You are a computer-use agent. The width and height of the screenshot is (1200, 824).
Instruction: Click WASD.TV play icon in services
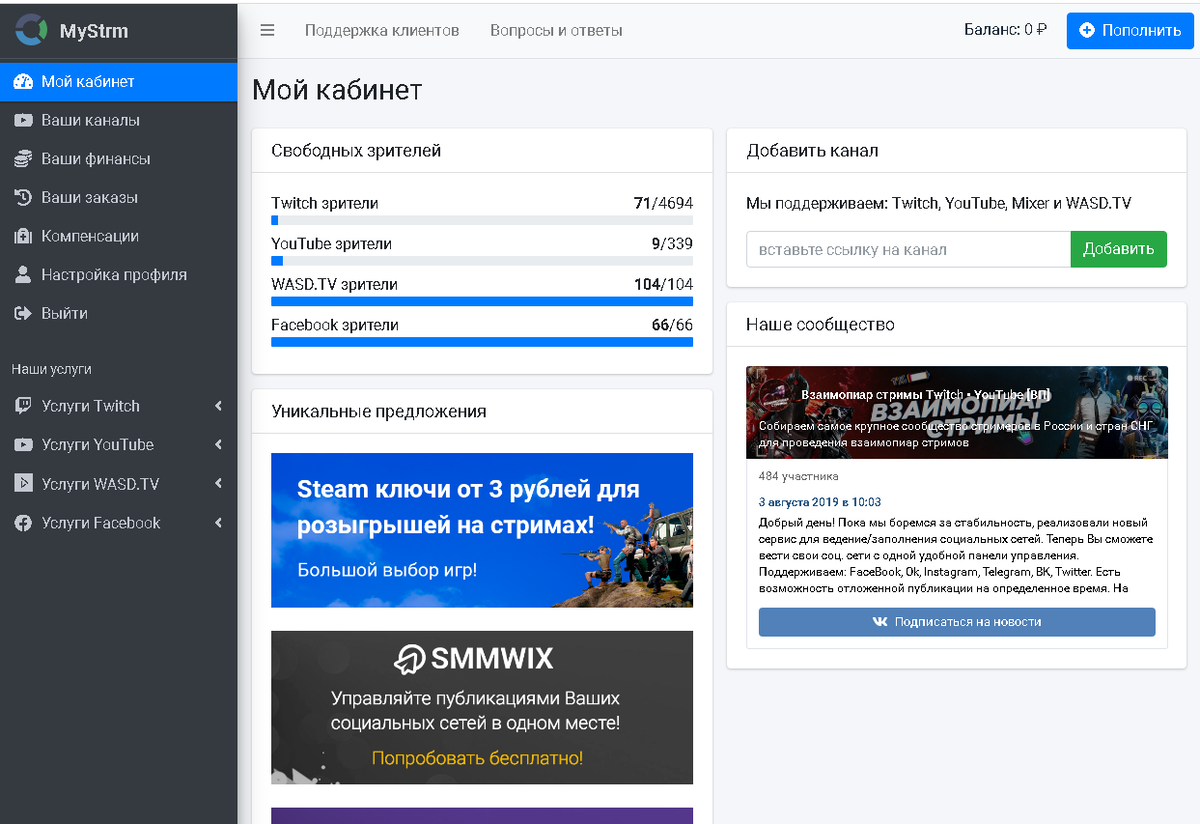click(23, 484)
